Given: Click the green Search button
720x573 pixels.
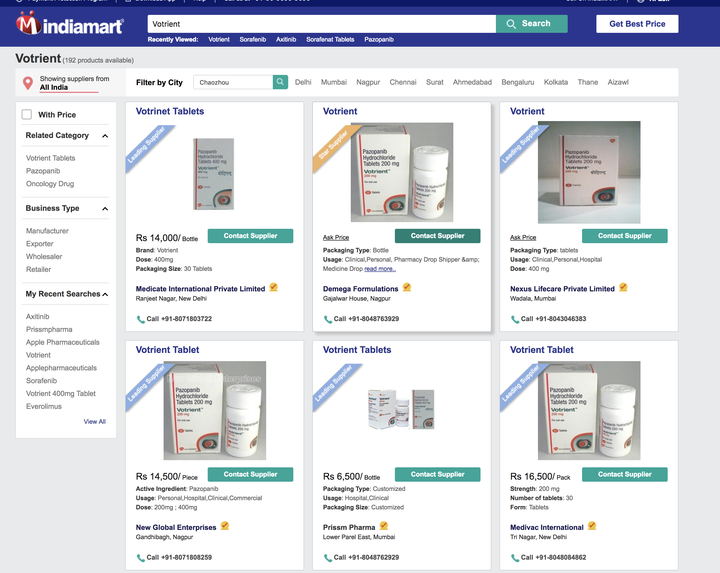Looking at the screenshot, I should point(532,23).
